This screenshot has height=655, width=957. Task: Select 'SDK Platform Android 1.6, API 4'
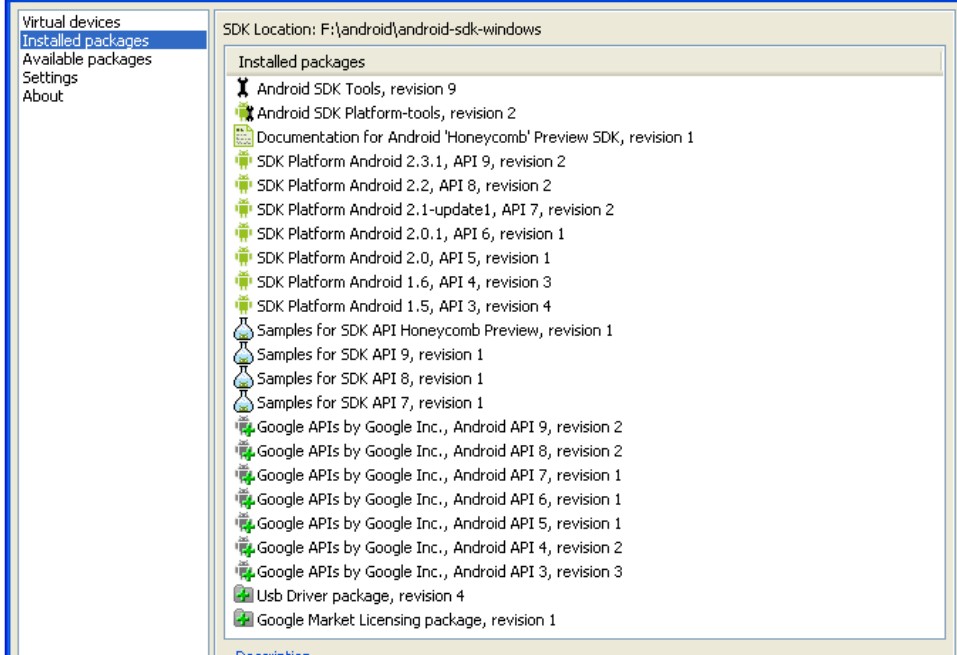coord(404,281)
